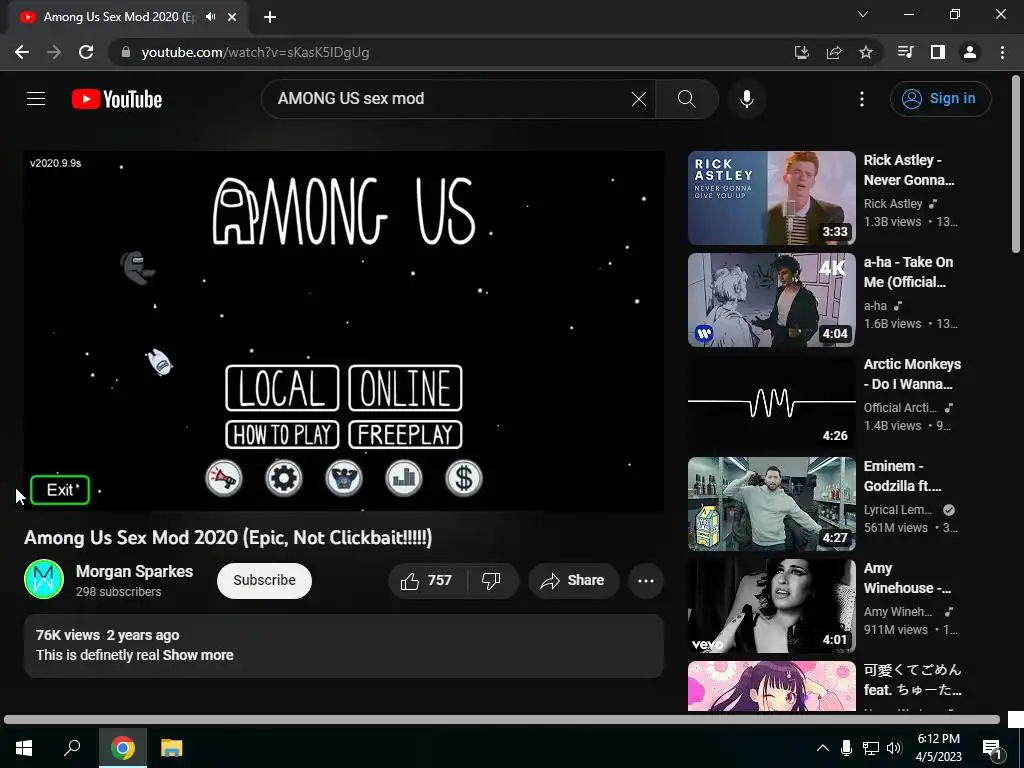Subscribe to Morgan Sparkes
1024x768 pixels.
click(264, 581)
